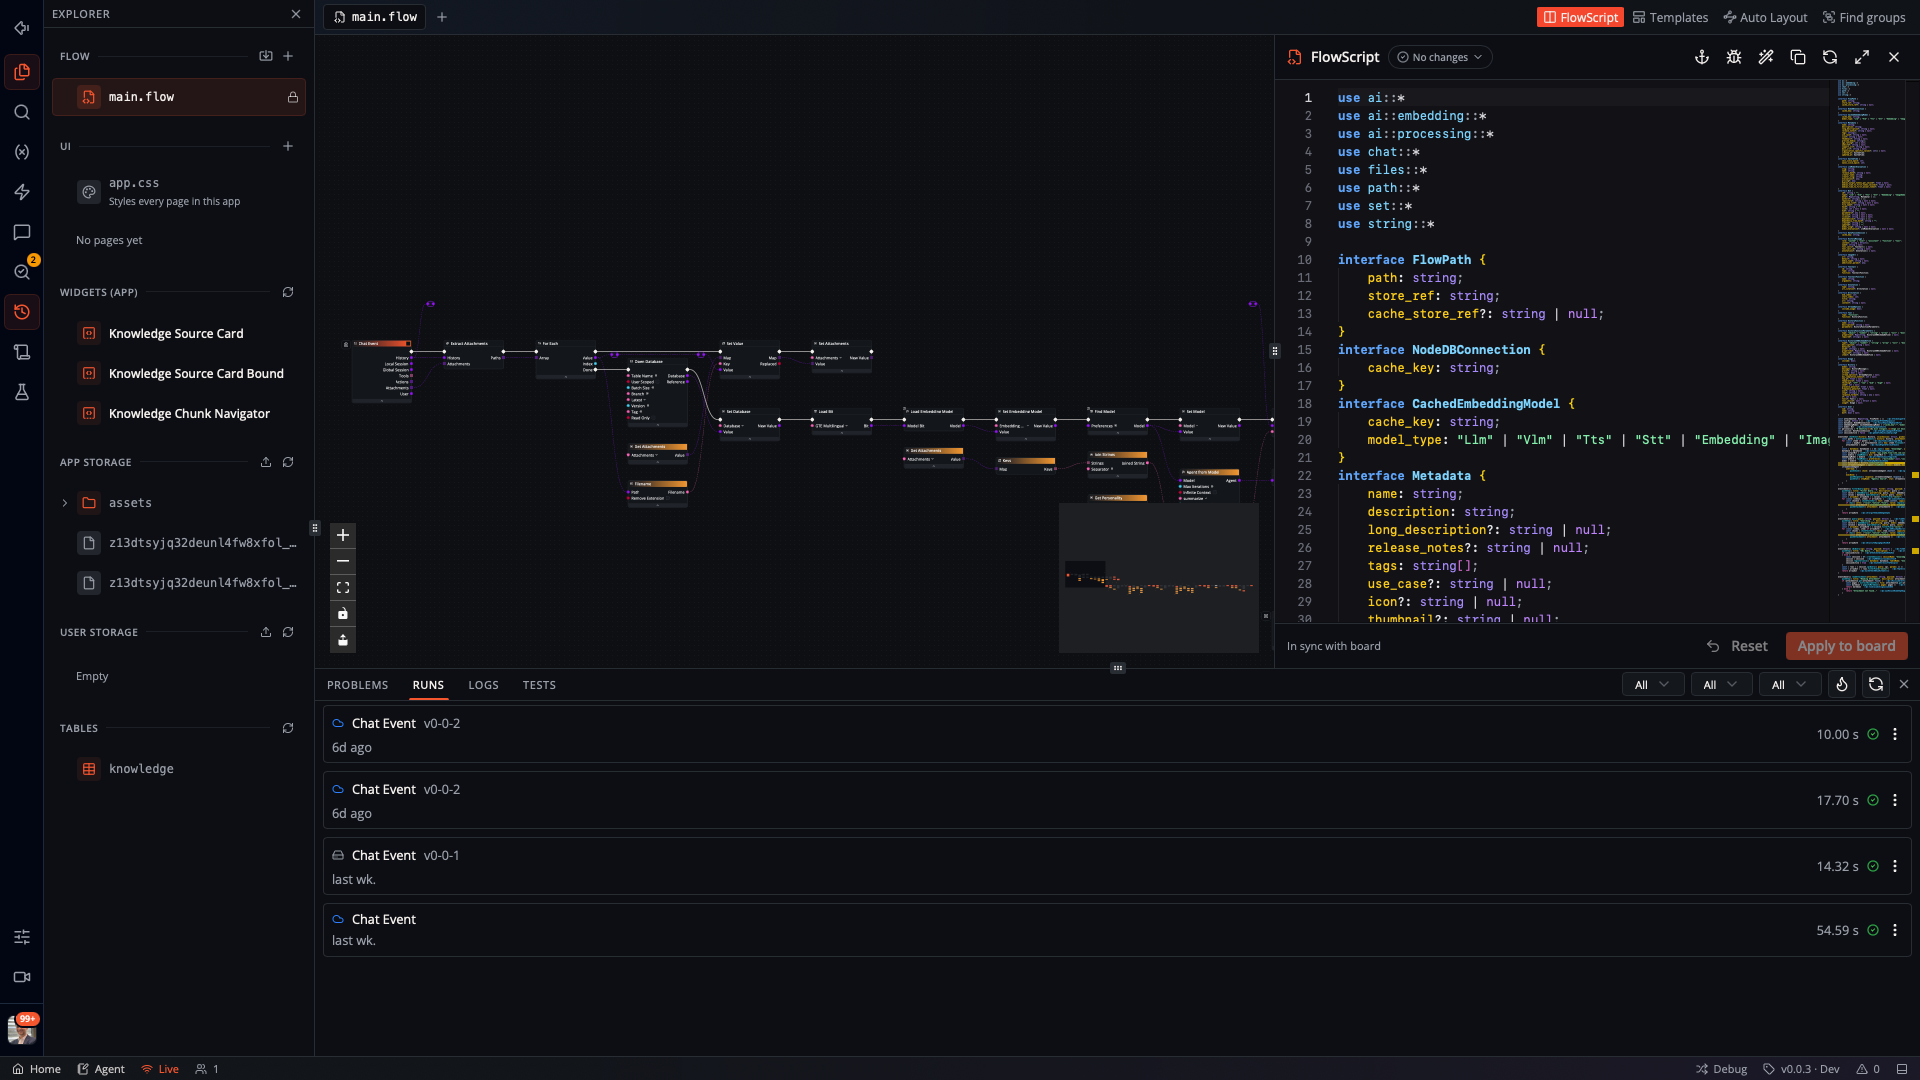
Task: Switch to the Problems tab
Action: coord(357,685)
